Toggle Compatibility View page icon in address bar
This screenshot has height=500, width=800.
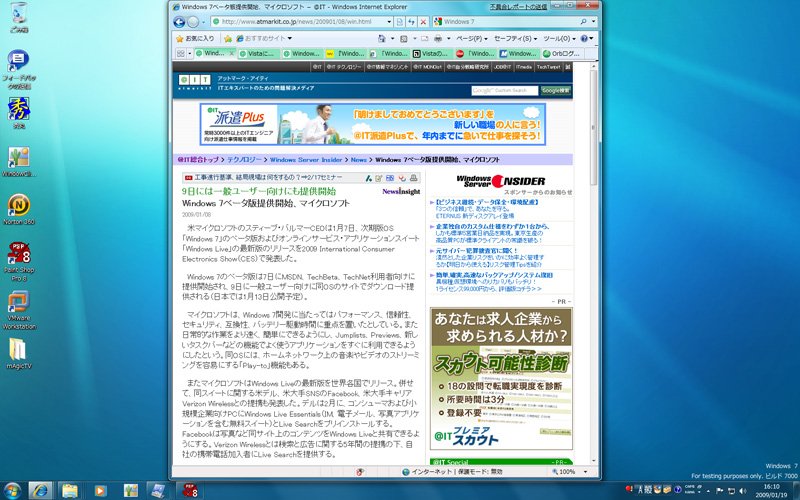(400, 22)
